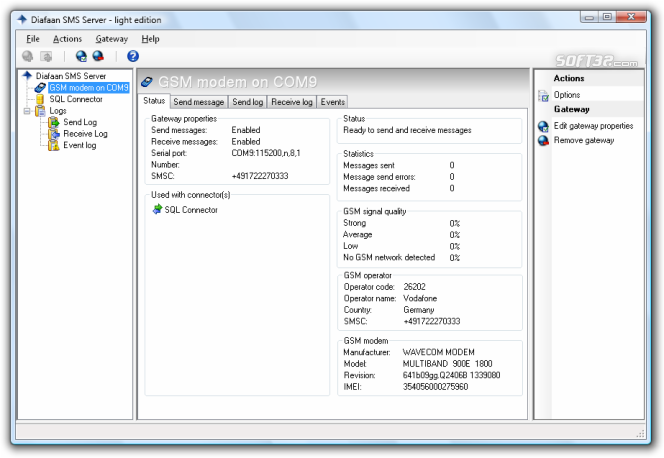Select the Logs tree item
Screen dimensions: 664x458
tap(58, 111)
